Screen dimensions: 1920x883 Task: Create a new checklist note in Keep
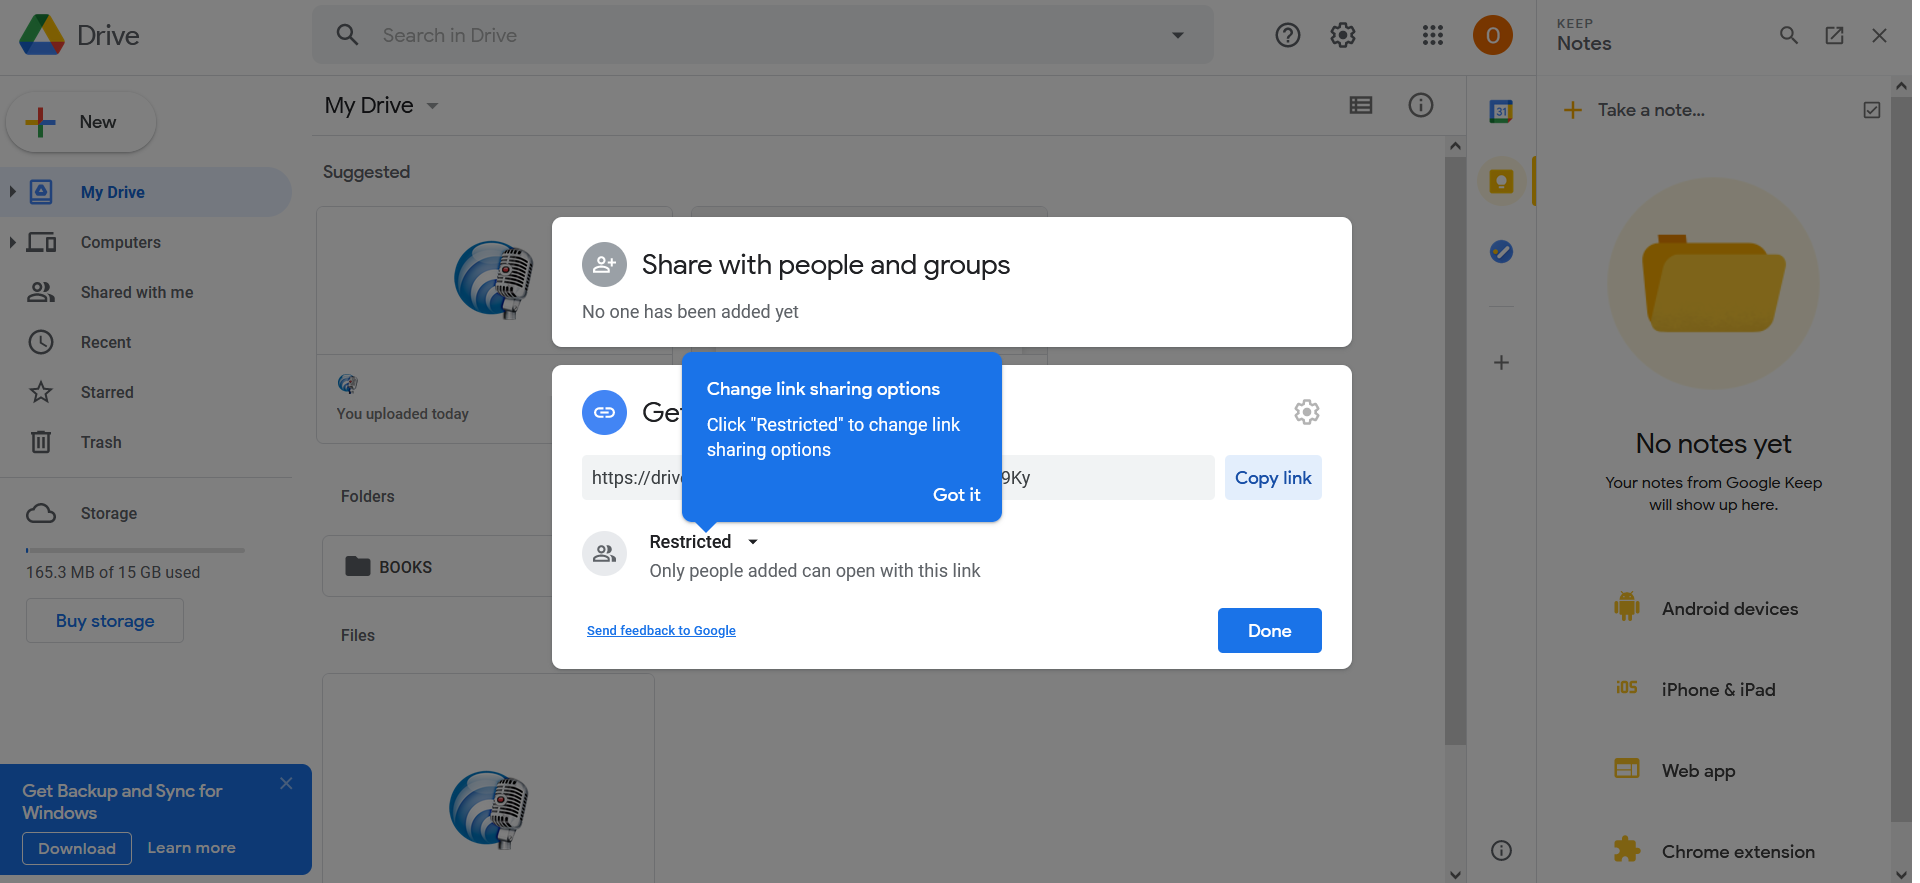tap(1871, 110)
